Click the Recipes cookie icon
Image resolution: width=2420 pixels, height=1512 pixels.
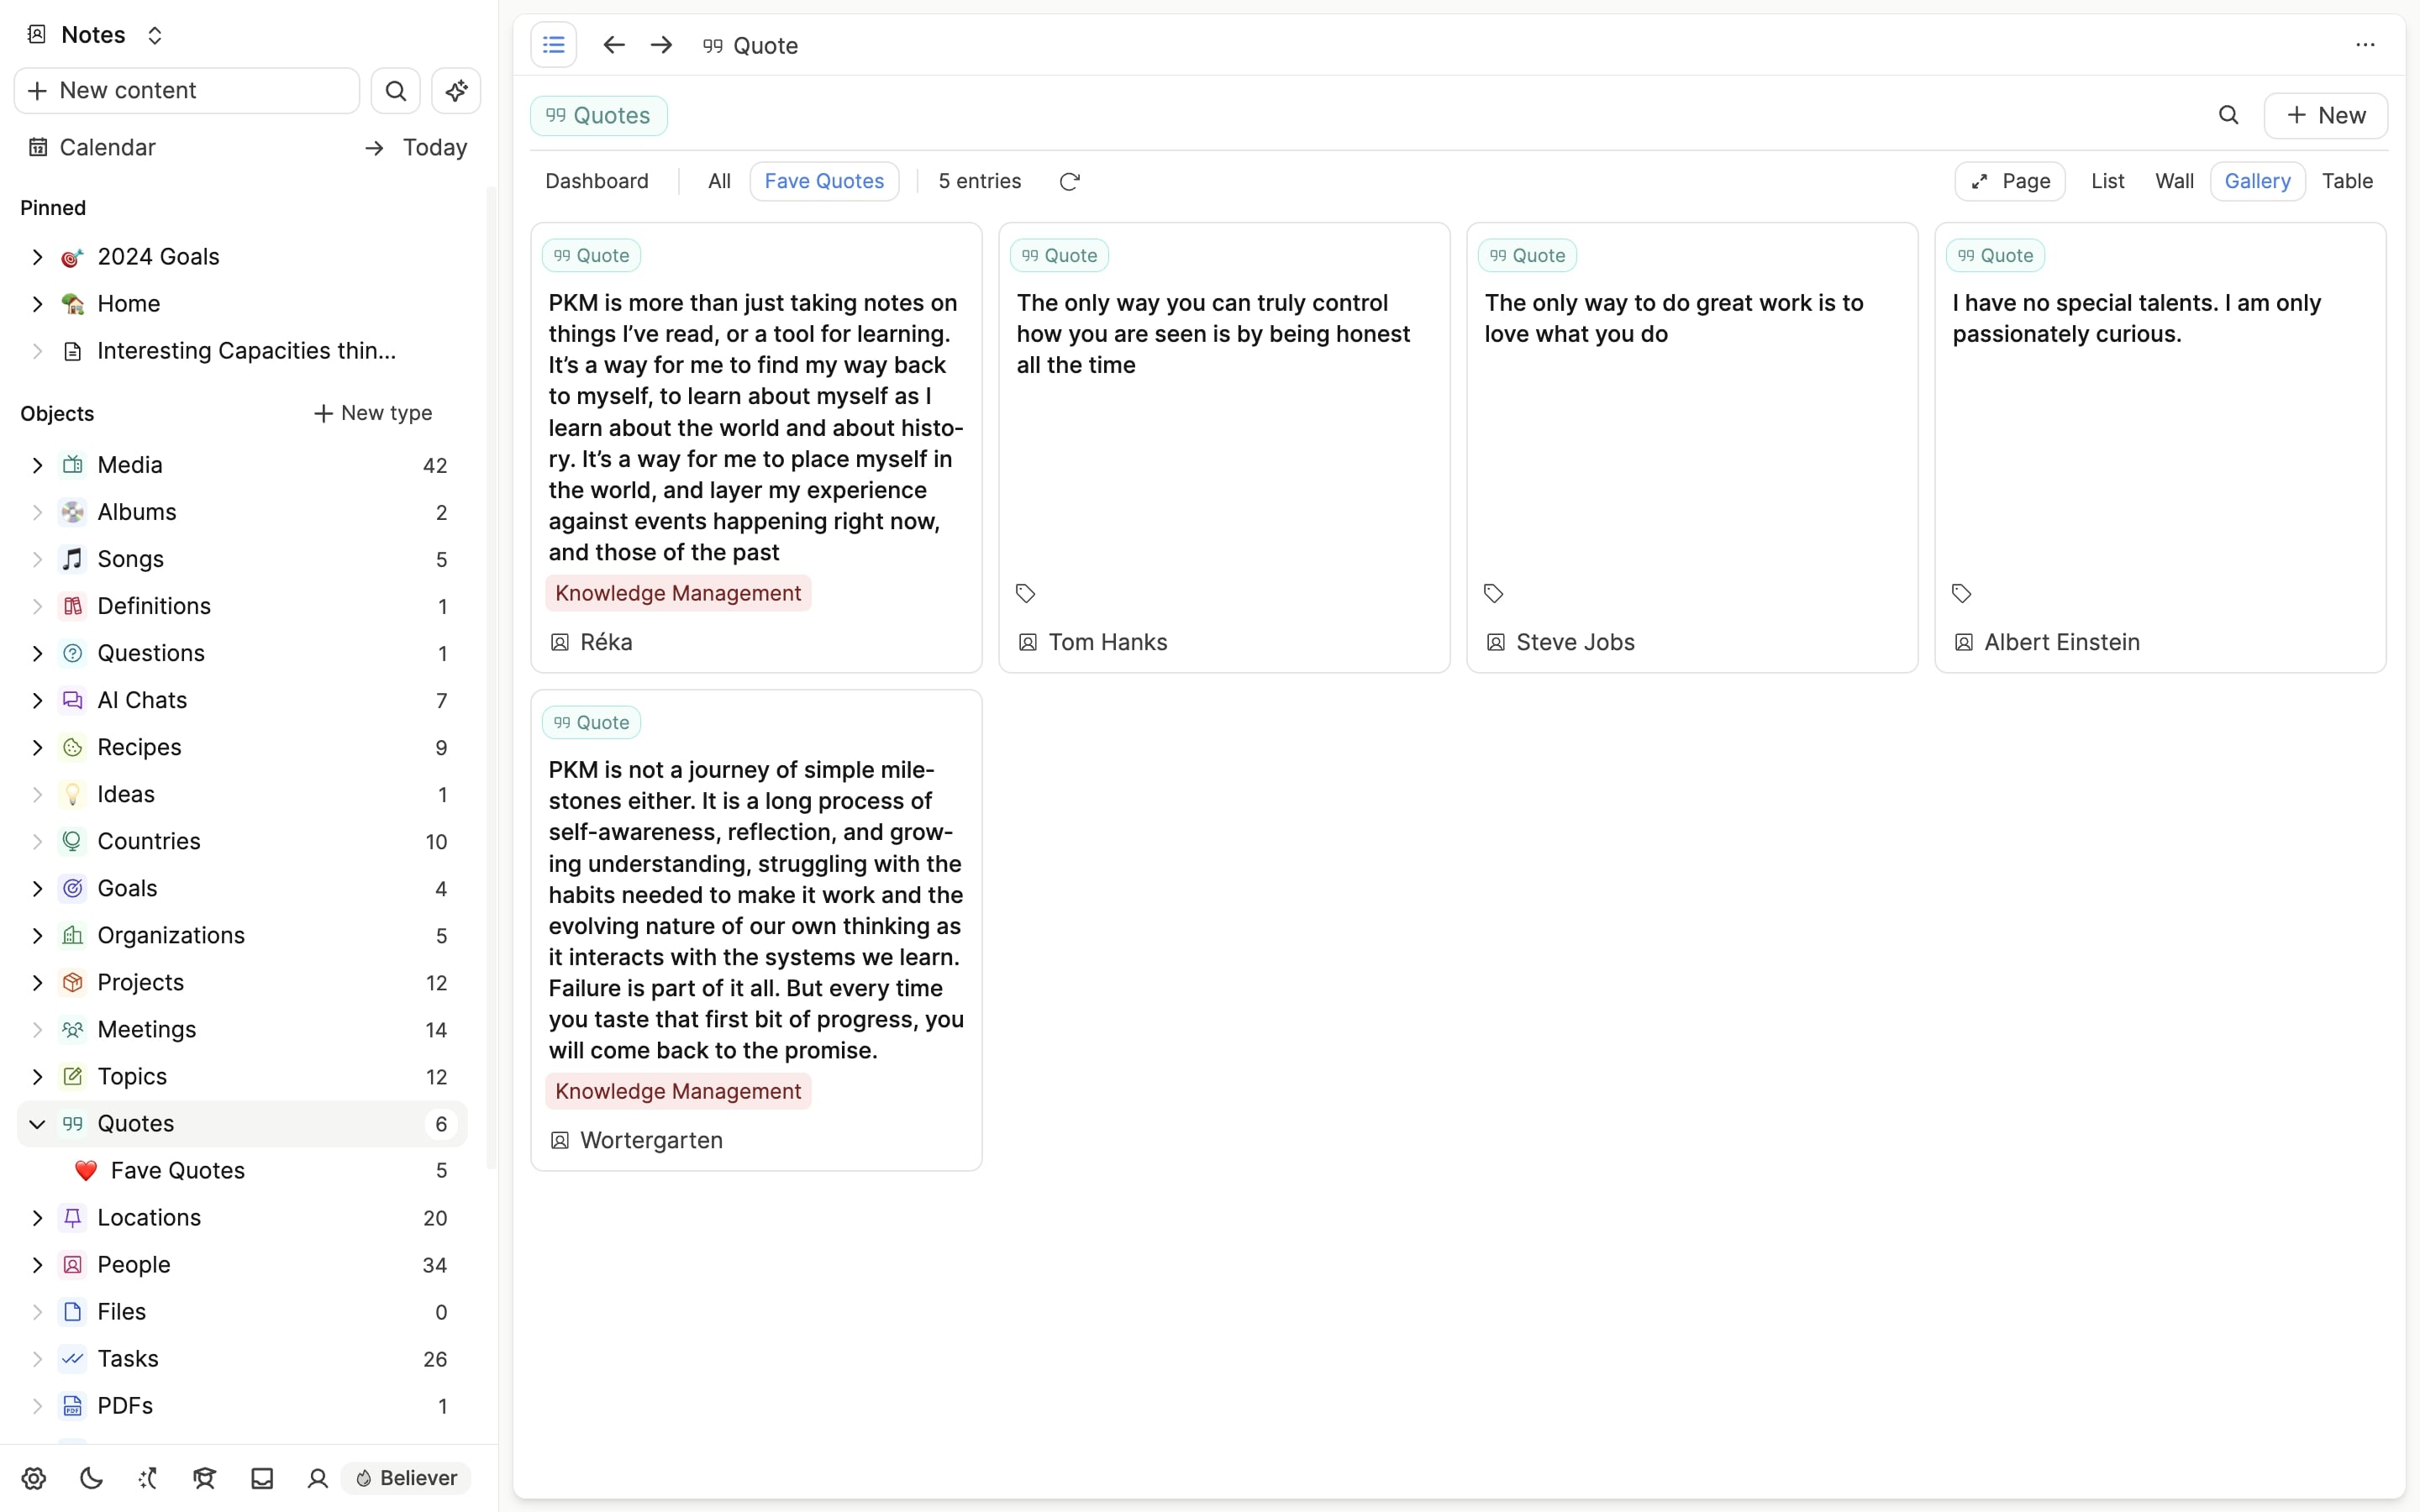click(73, 747)
